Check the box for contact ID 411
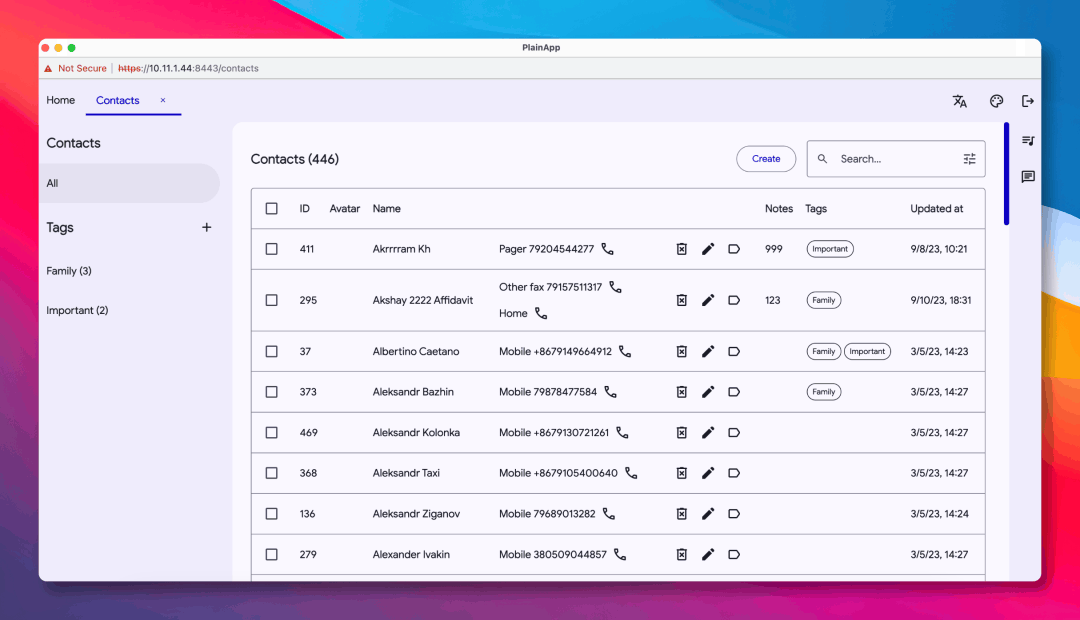The width and height of the screenshot is (1080, 620). pyautogui.click(x=272, y=249)
